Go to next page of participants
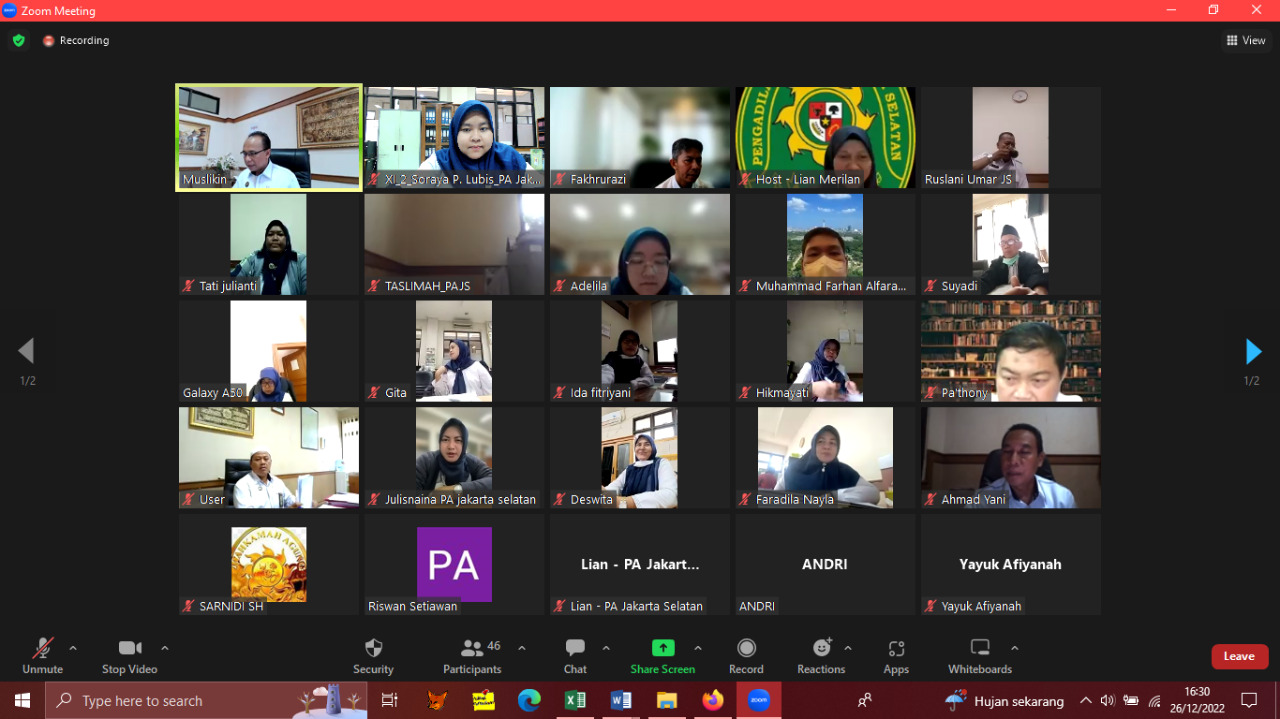Viewport: 1280px width, 719px height. tap(1253, 351)
